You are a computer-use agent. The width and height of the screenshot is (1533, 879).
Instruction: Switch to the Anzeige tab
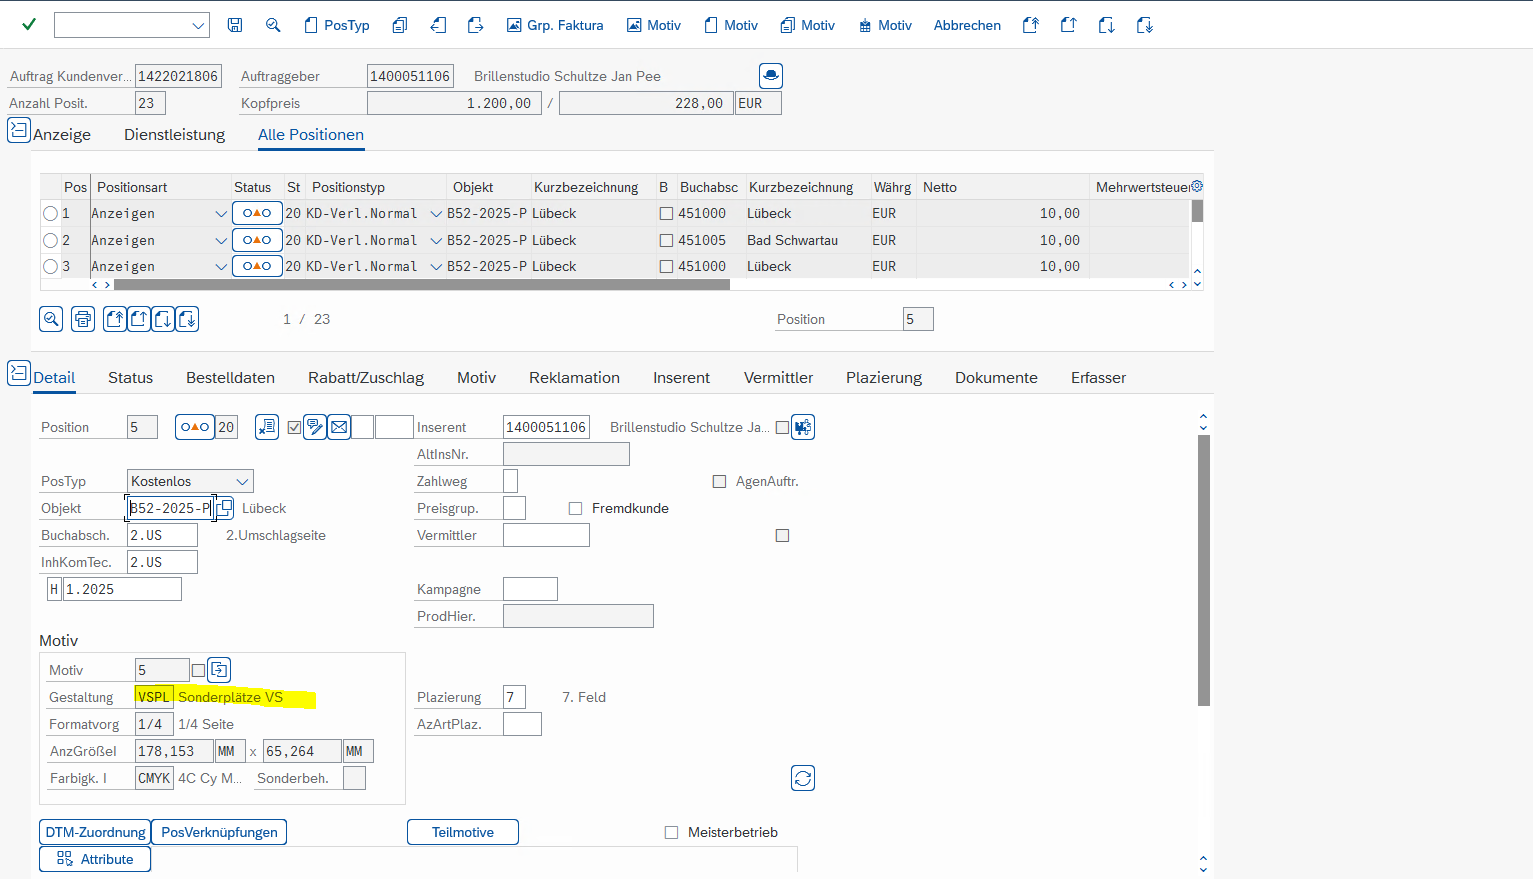coord(62,134)
